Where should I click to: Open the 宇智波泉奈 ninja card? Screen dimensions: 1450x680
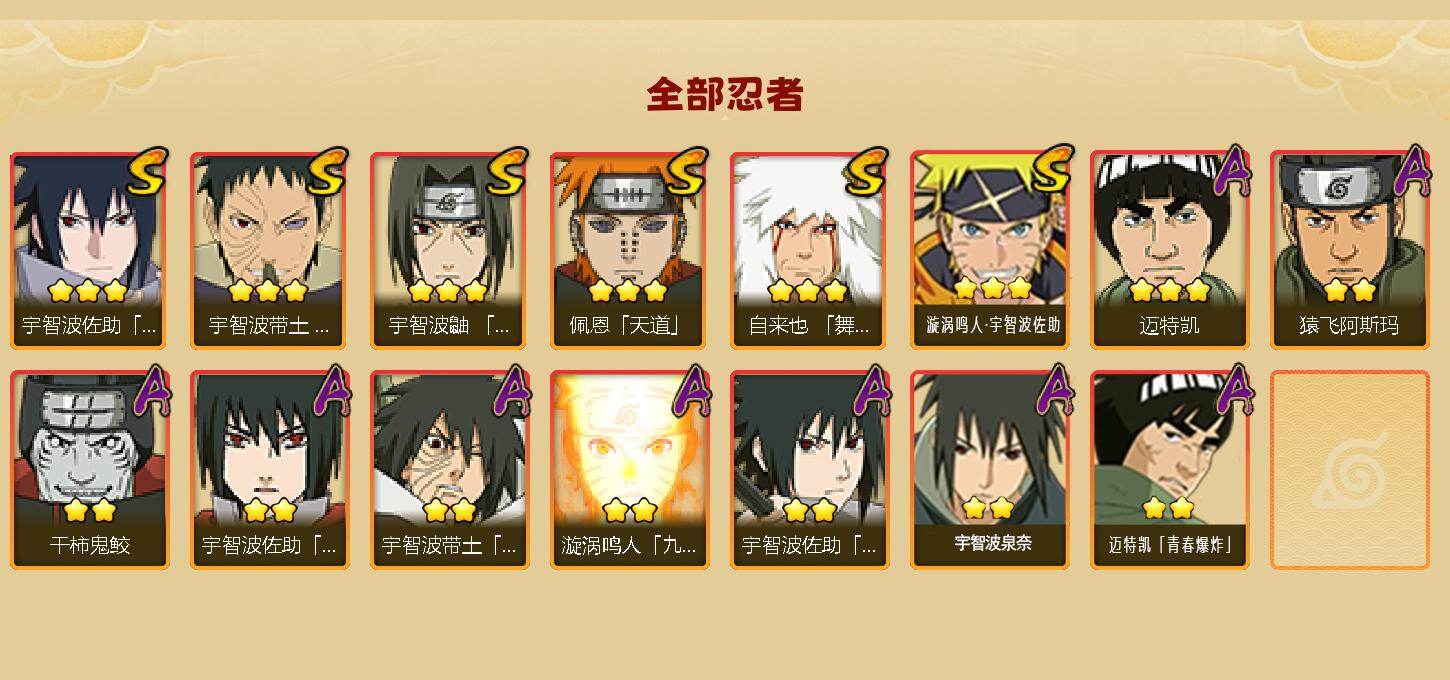pos(989,470)
